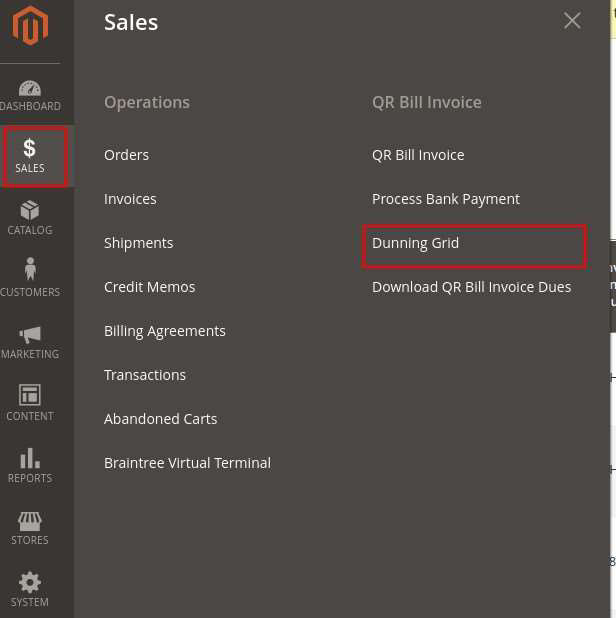Select Dunning Grid menu item
This screenshot has height=618, width=616.
point(415,243)
